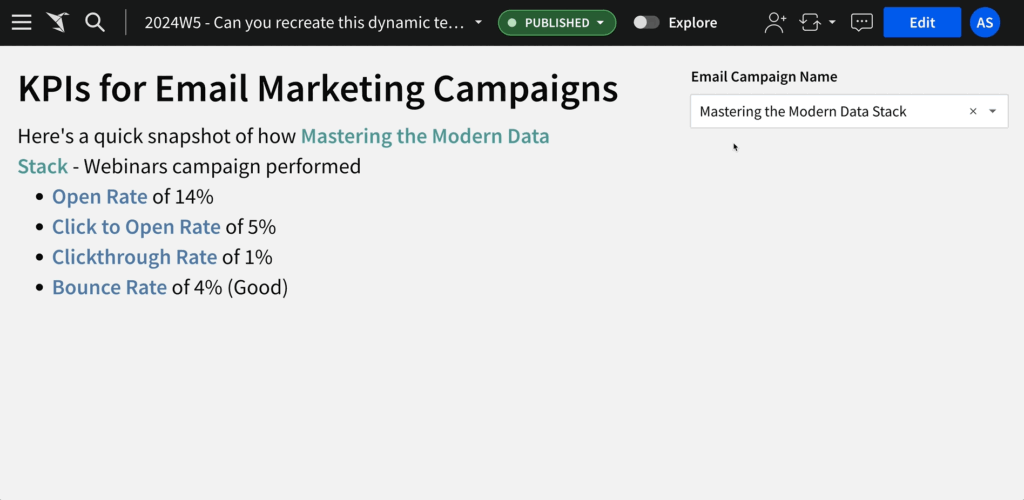This screenshot has height=500, width=1024.
Task: Click the refresh data icon
Action: click(x=810, y=22)
